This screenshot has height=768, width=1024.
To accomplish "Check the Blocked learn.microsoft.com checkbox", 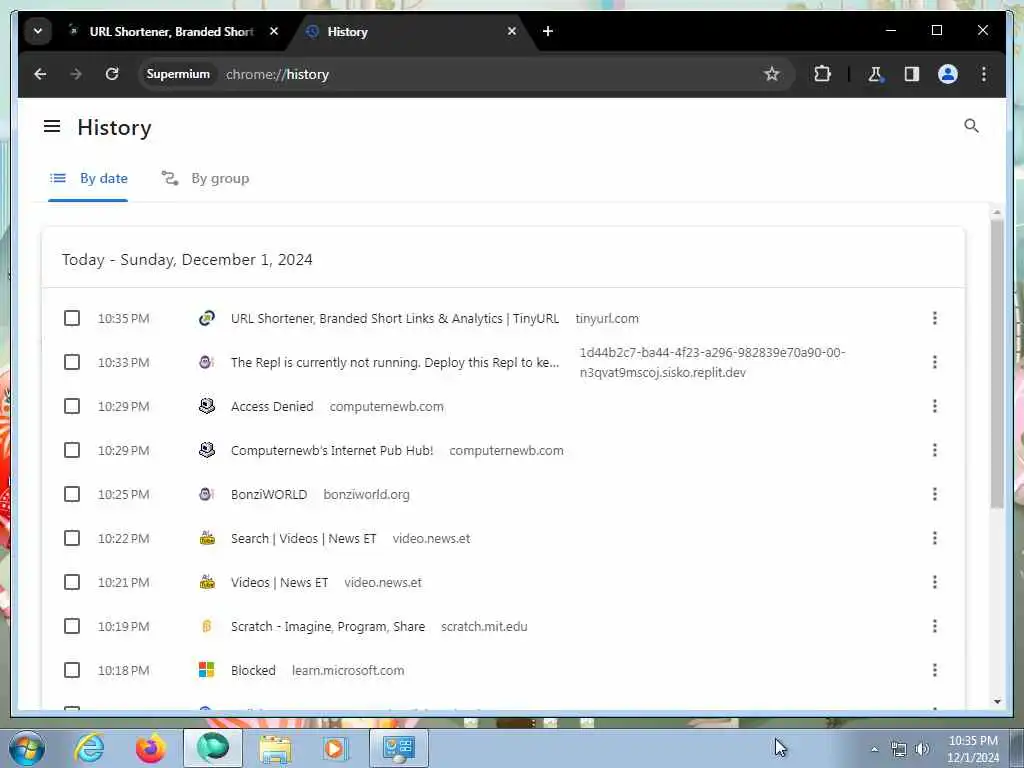I will pos(72,670).
